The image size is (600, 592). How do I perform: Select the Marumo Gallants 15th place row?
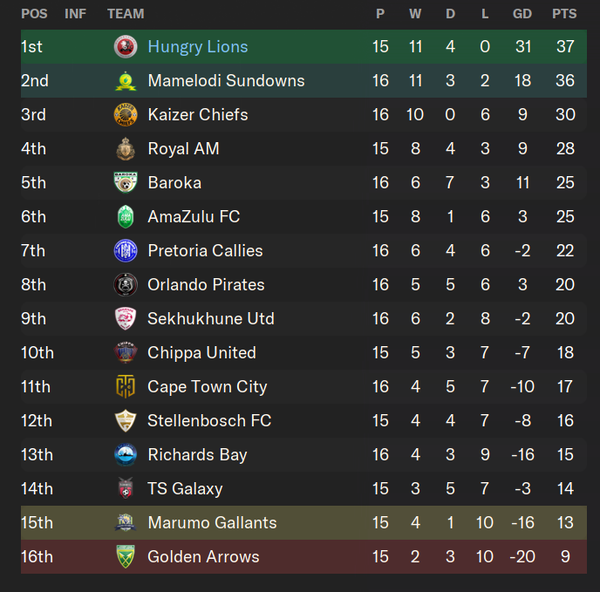(x=304, y=523)
